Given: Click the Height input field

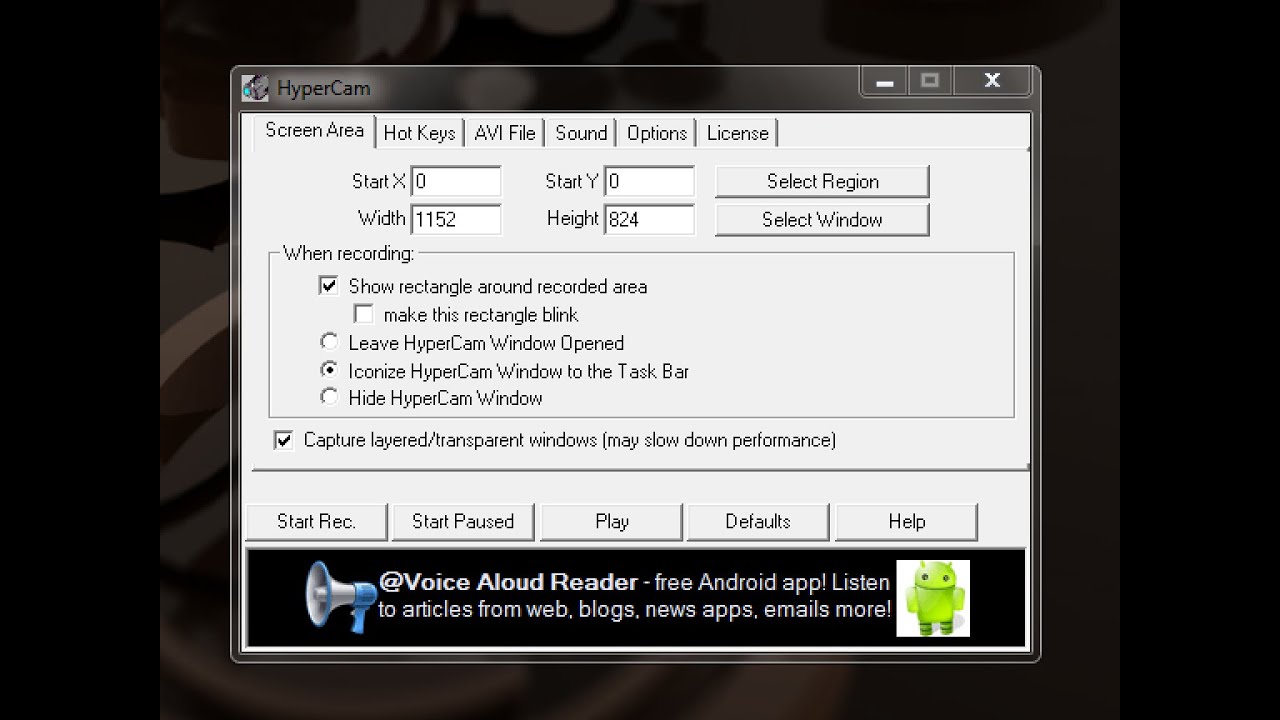Looking at the screenshot, I should click(649, 219).
